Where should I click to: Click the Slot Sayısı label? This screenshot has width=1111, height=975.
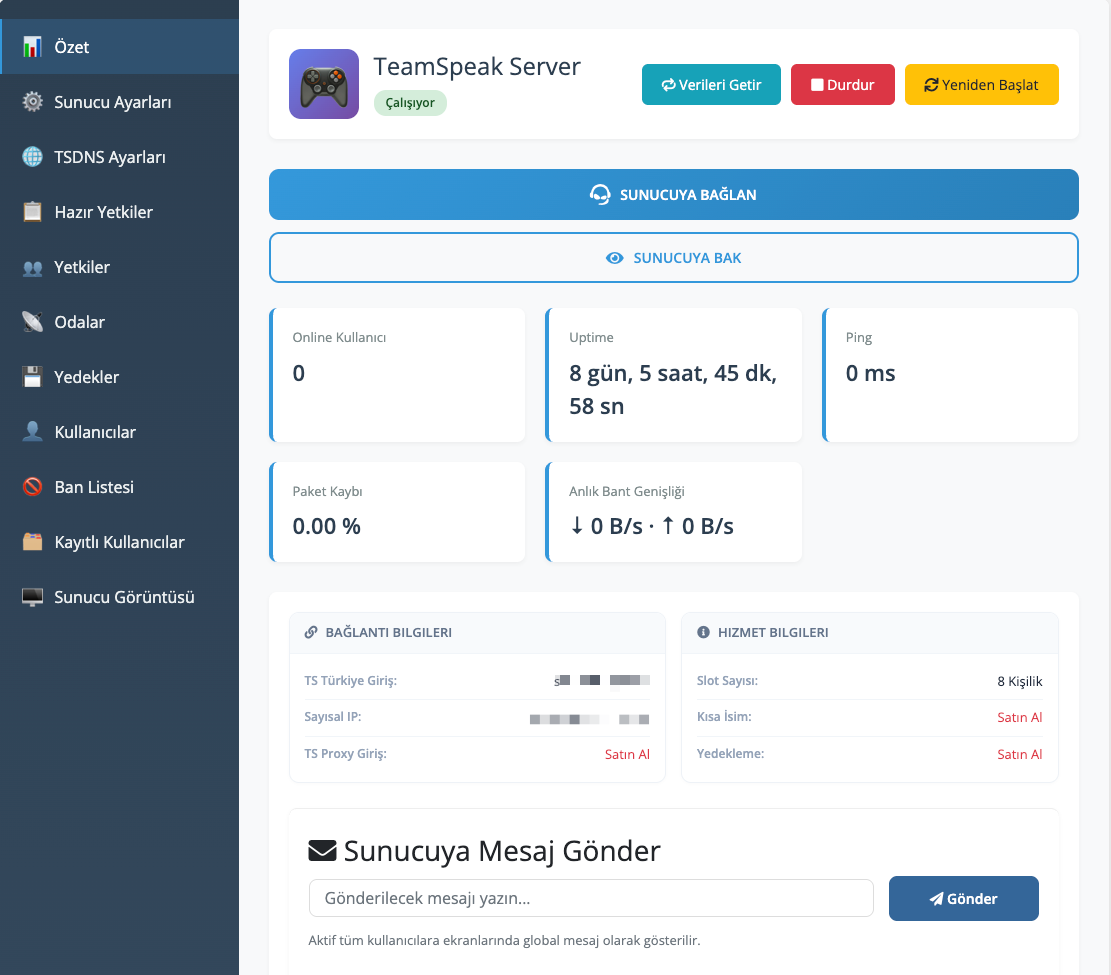pyautogui.click(x=727, y=680)
